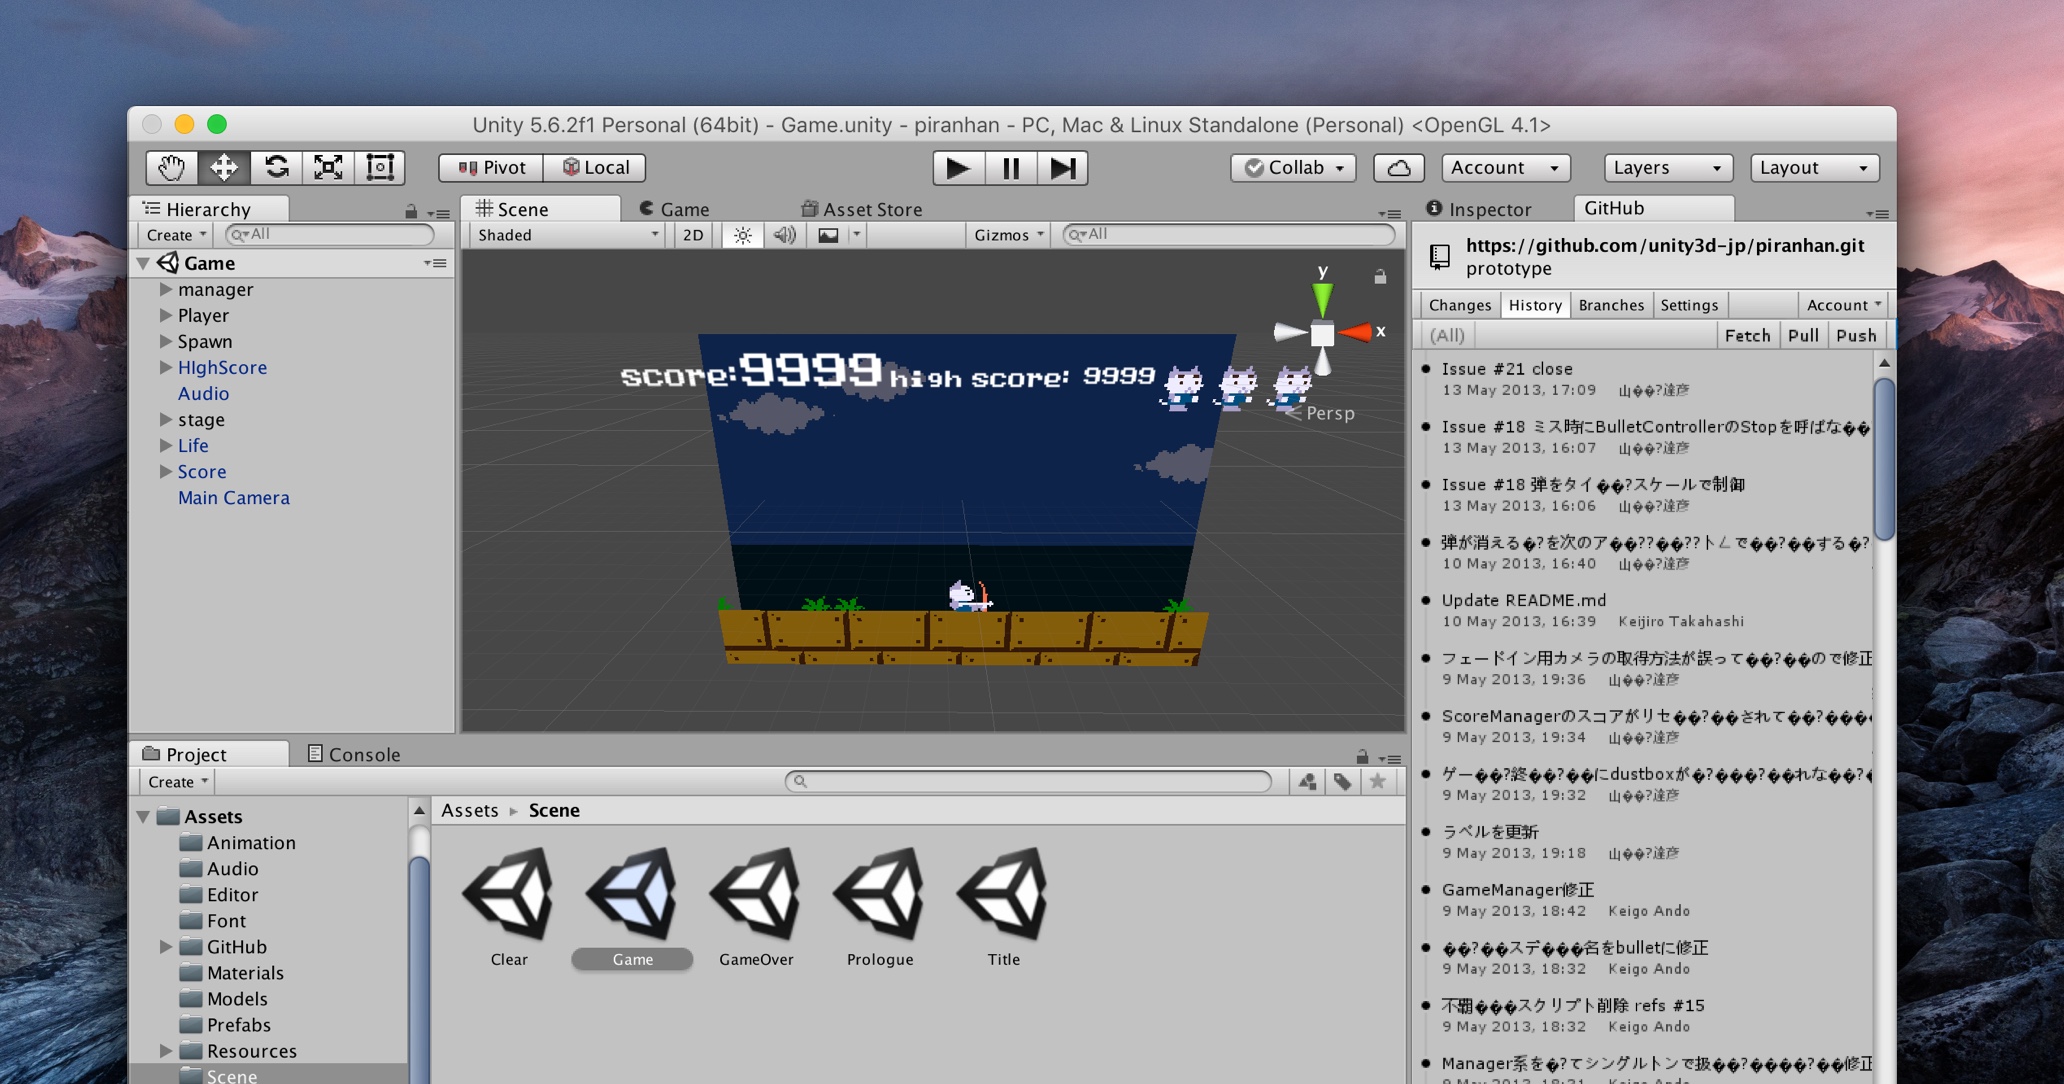This screenshot has width=2064, height=1084.
Task: Lock the Project panel
Action: click(x=1362, y=757)
